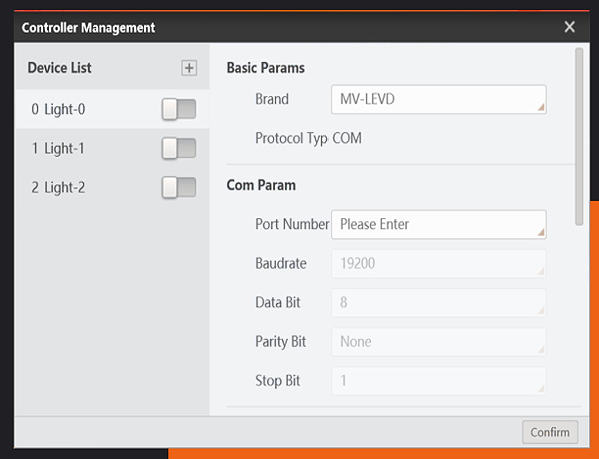Screen dimensions: 599x459
Task: Close the Controller Management dialog
Action: pyautogui.click(x=569, y=27)
